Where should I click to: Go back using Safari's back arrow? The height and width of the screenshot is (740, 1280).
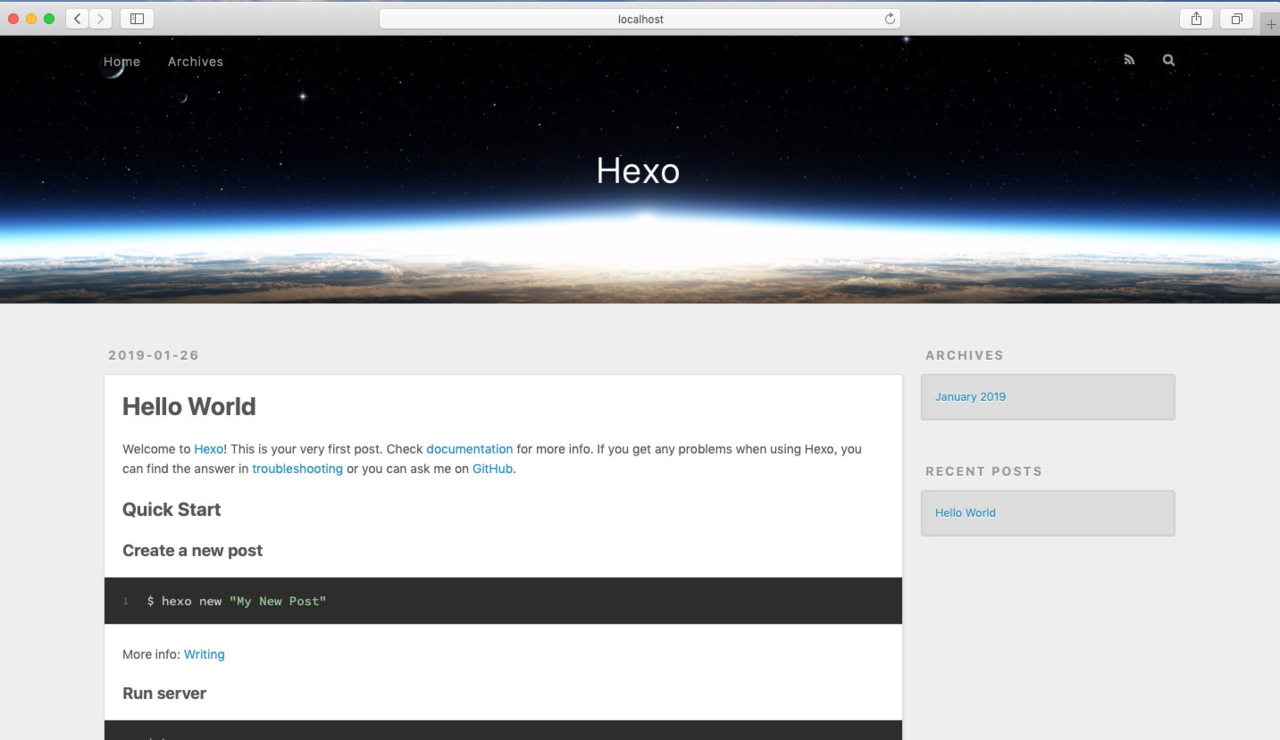pyautogui.click(x=78, y=19)
